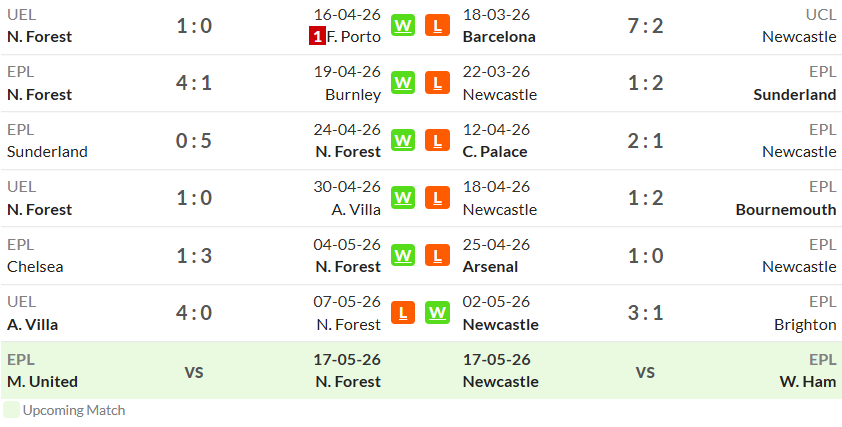
Task: Click the green W badge beside Newcastle vs Brighton
Action: coord(437,313)
